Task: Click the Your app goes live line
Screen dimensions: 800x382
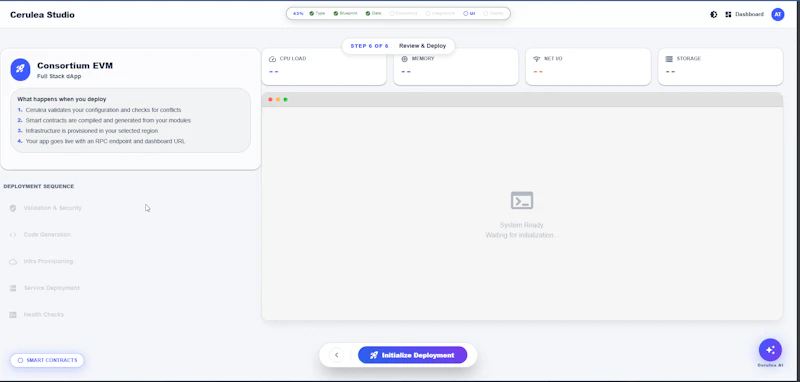Action: pos(106,141)
